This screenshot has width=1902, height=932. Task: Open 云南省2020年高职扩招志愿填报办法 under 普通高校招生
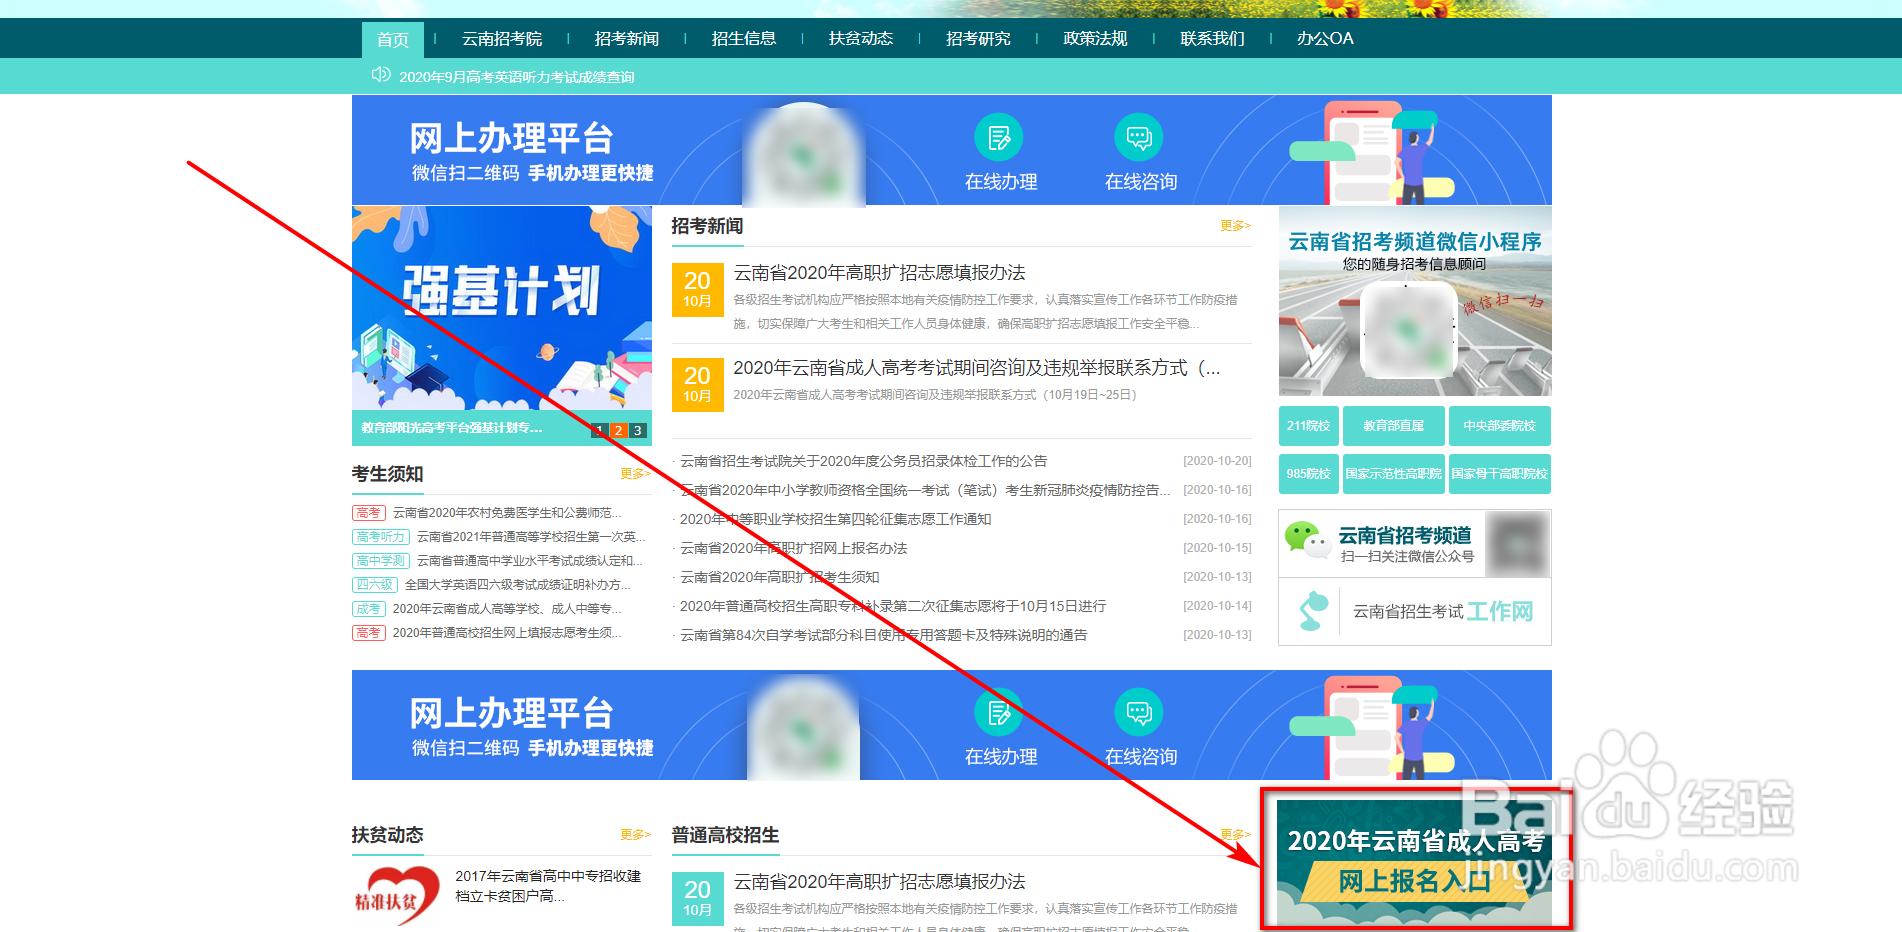click(879, 882)
